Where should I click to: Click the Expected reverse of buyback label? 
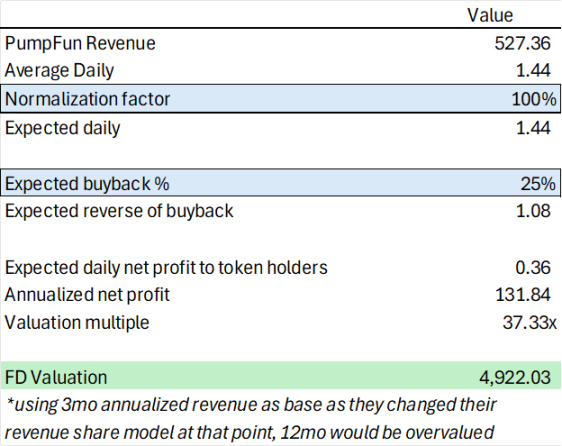(x=119, y=211)
